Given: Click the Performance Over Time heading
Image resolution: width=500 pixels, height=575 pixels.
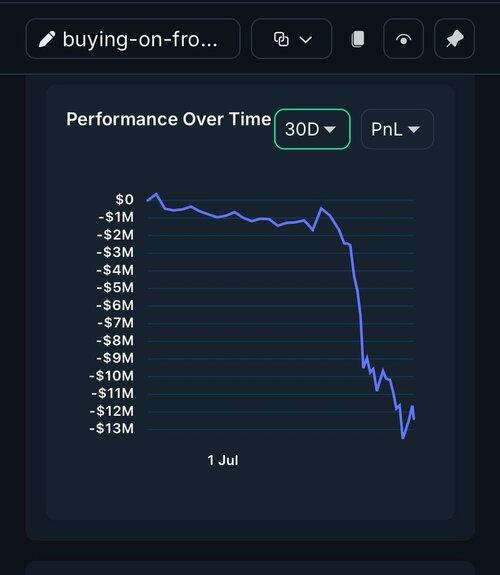Looking at the screenshot, I should pos(168,119).
